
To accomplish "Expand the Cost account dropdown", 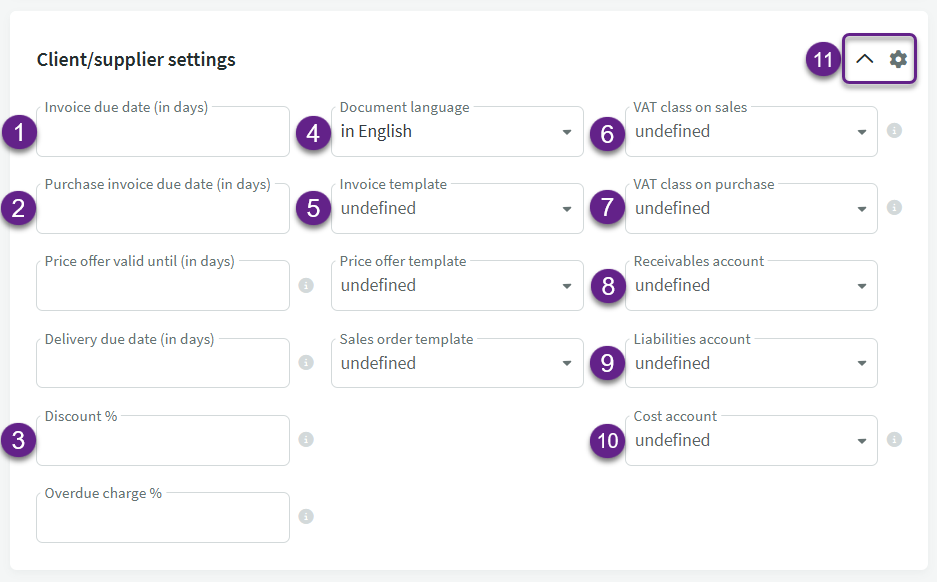I will pos(751,441).
